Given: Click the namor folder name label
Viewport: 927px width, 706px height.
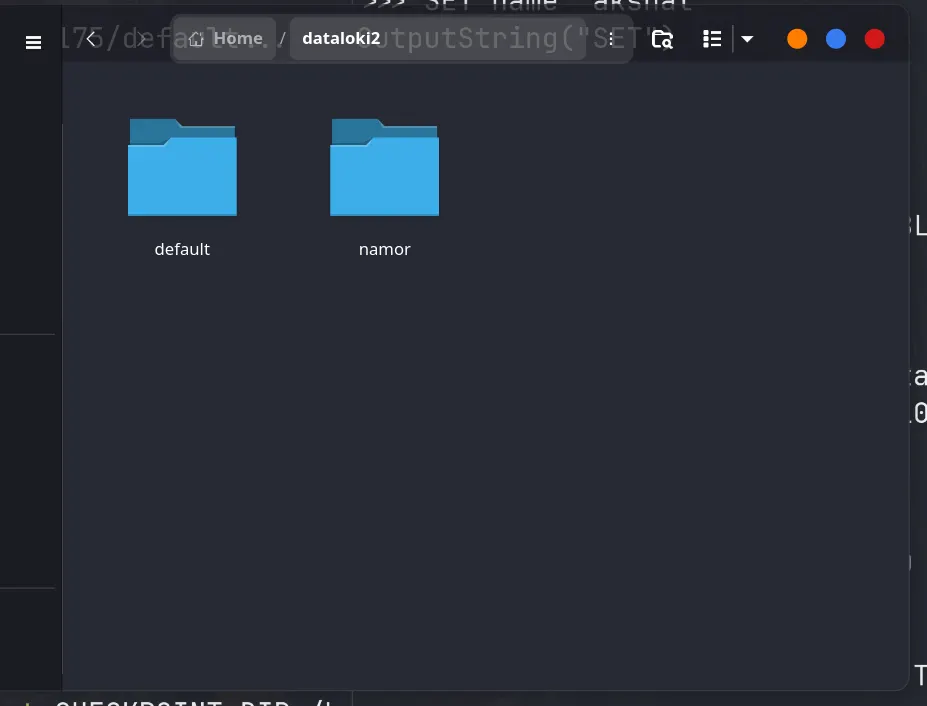Looking at the screenshot, I should point(384,250).
